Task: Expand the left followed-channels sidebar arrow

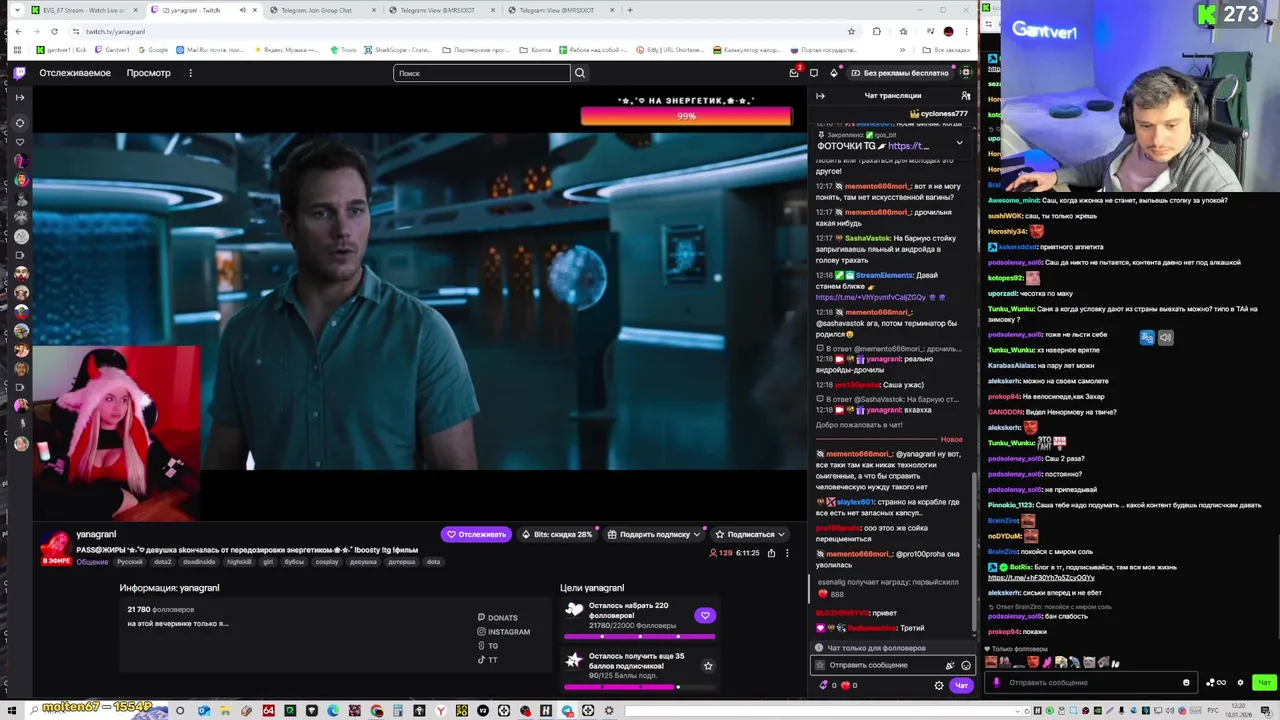Action: [19, 97]
